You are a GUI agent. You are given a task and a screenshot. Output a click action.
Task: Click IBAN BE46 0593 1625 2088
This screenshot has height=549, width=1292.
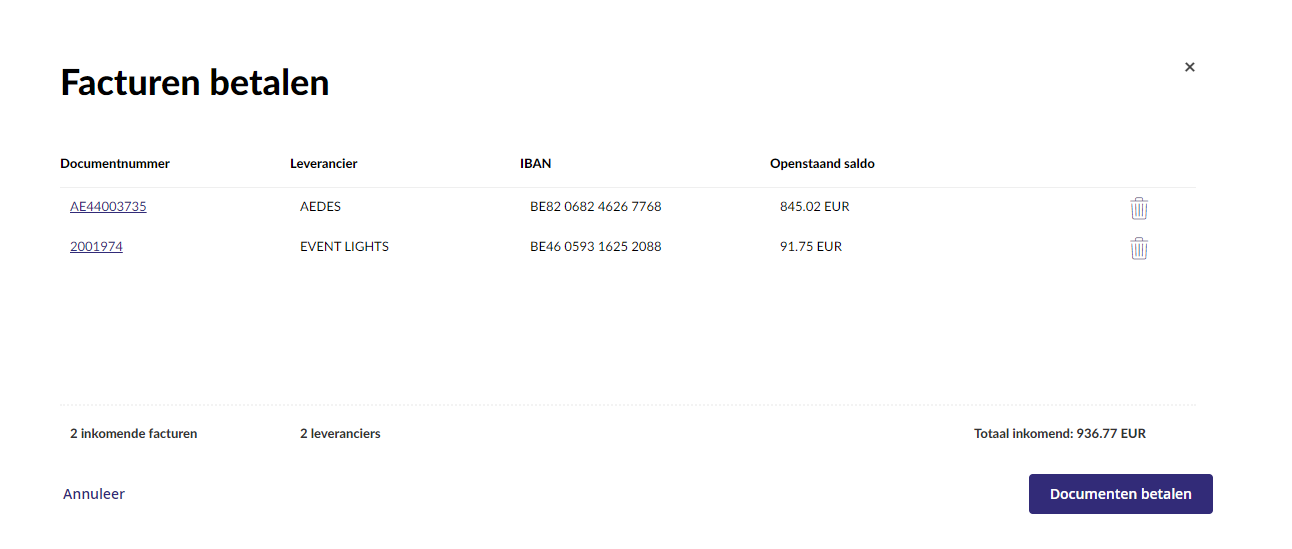click(x=596, y=247)
